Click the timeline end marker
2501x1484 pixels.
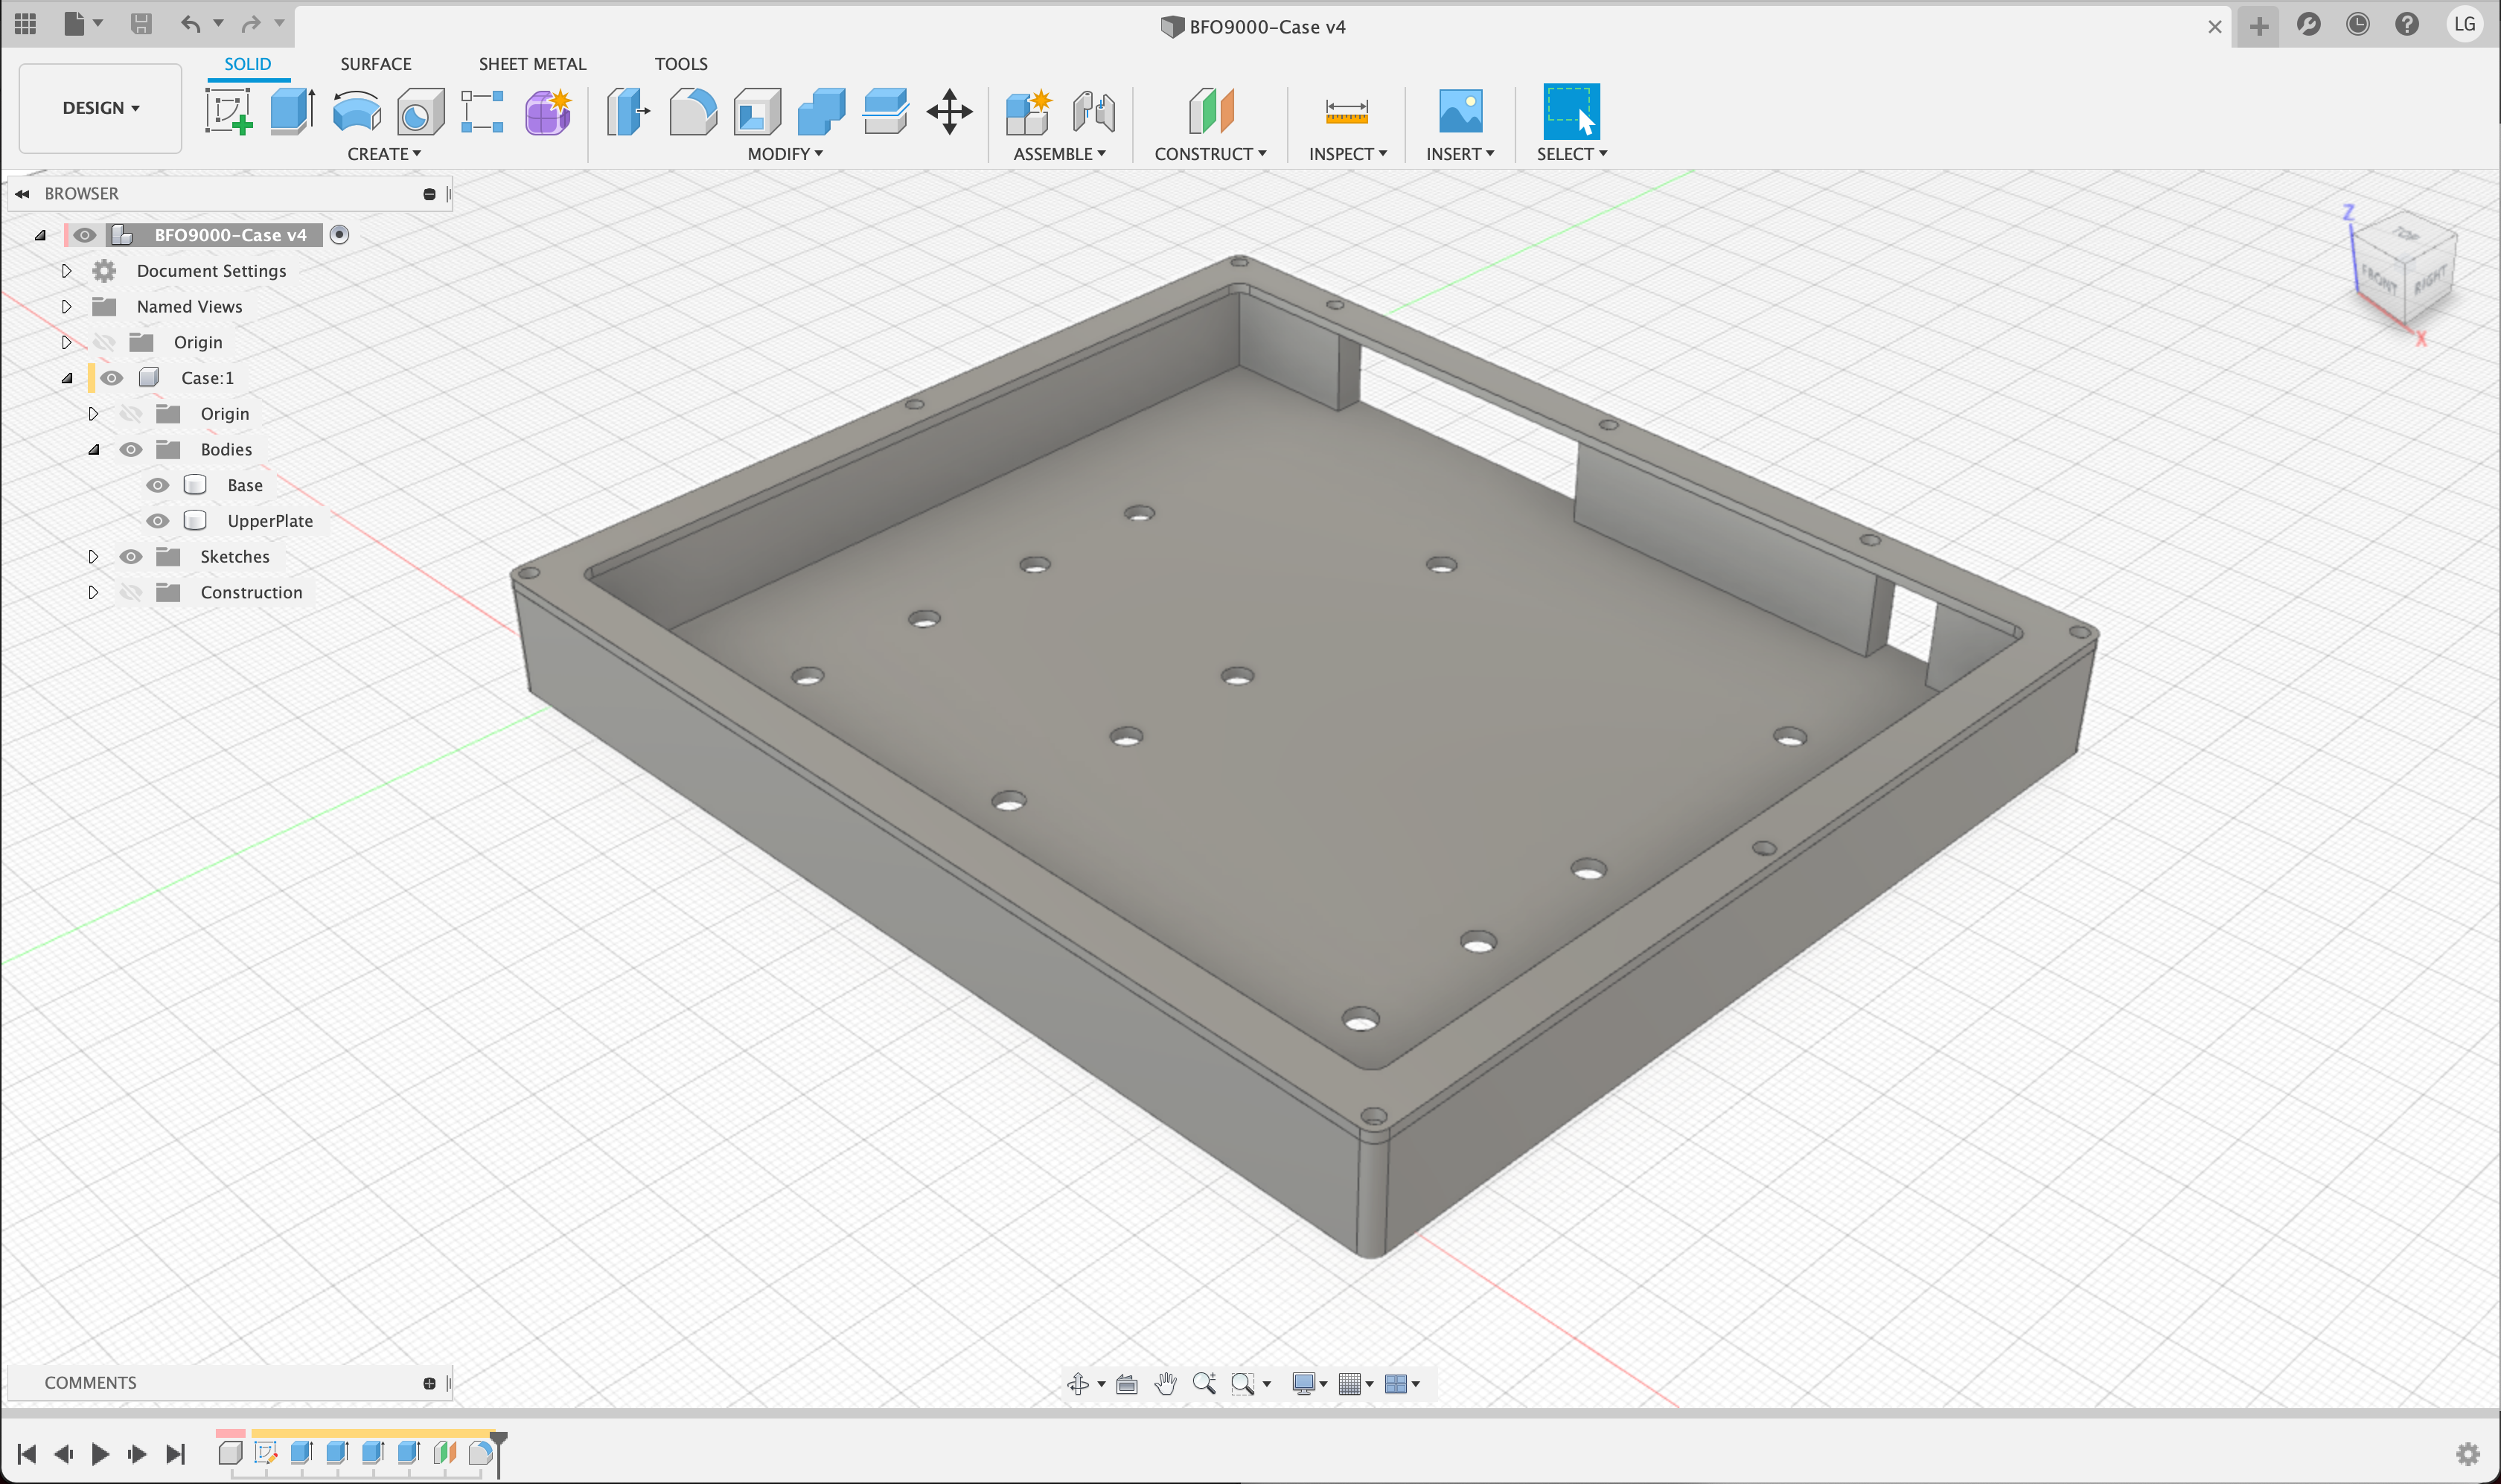tap(498, 1445)
